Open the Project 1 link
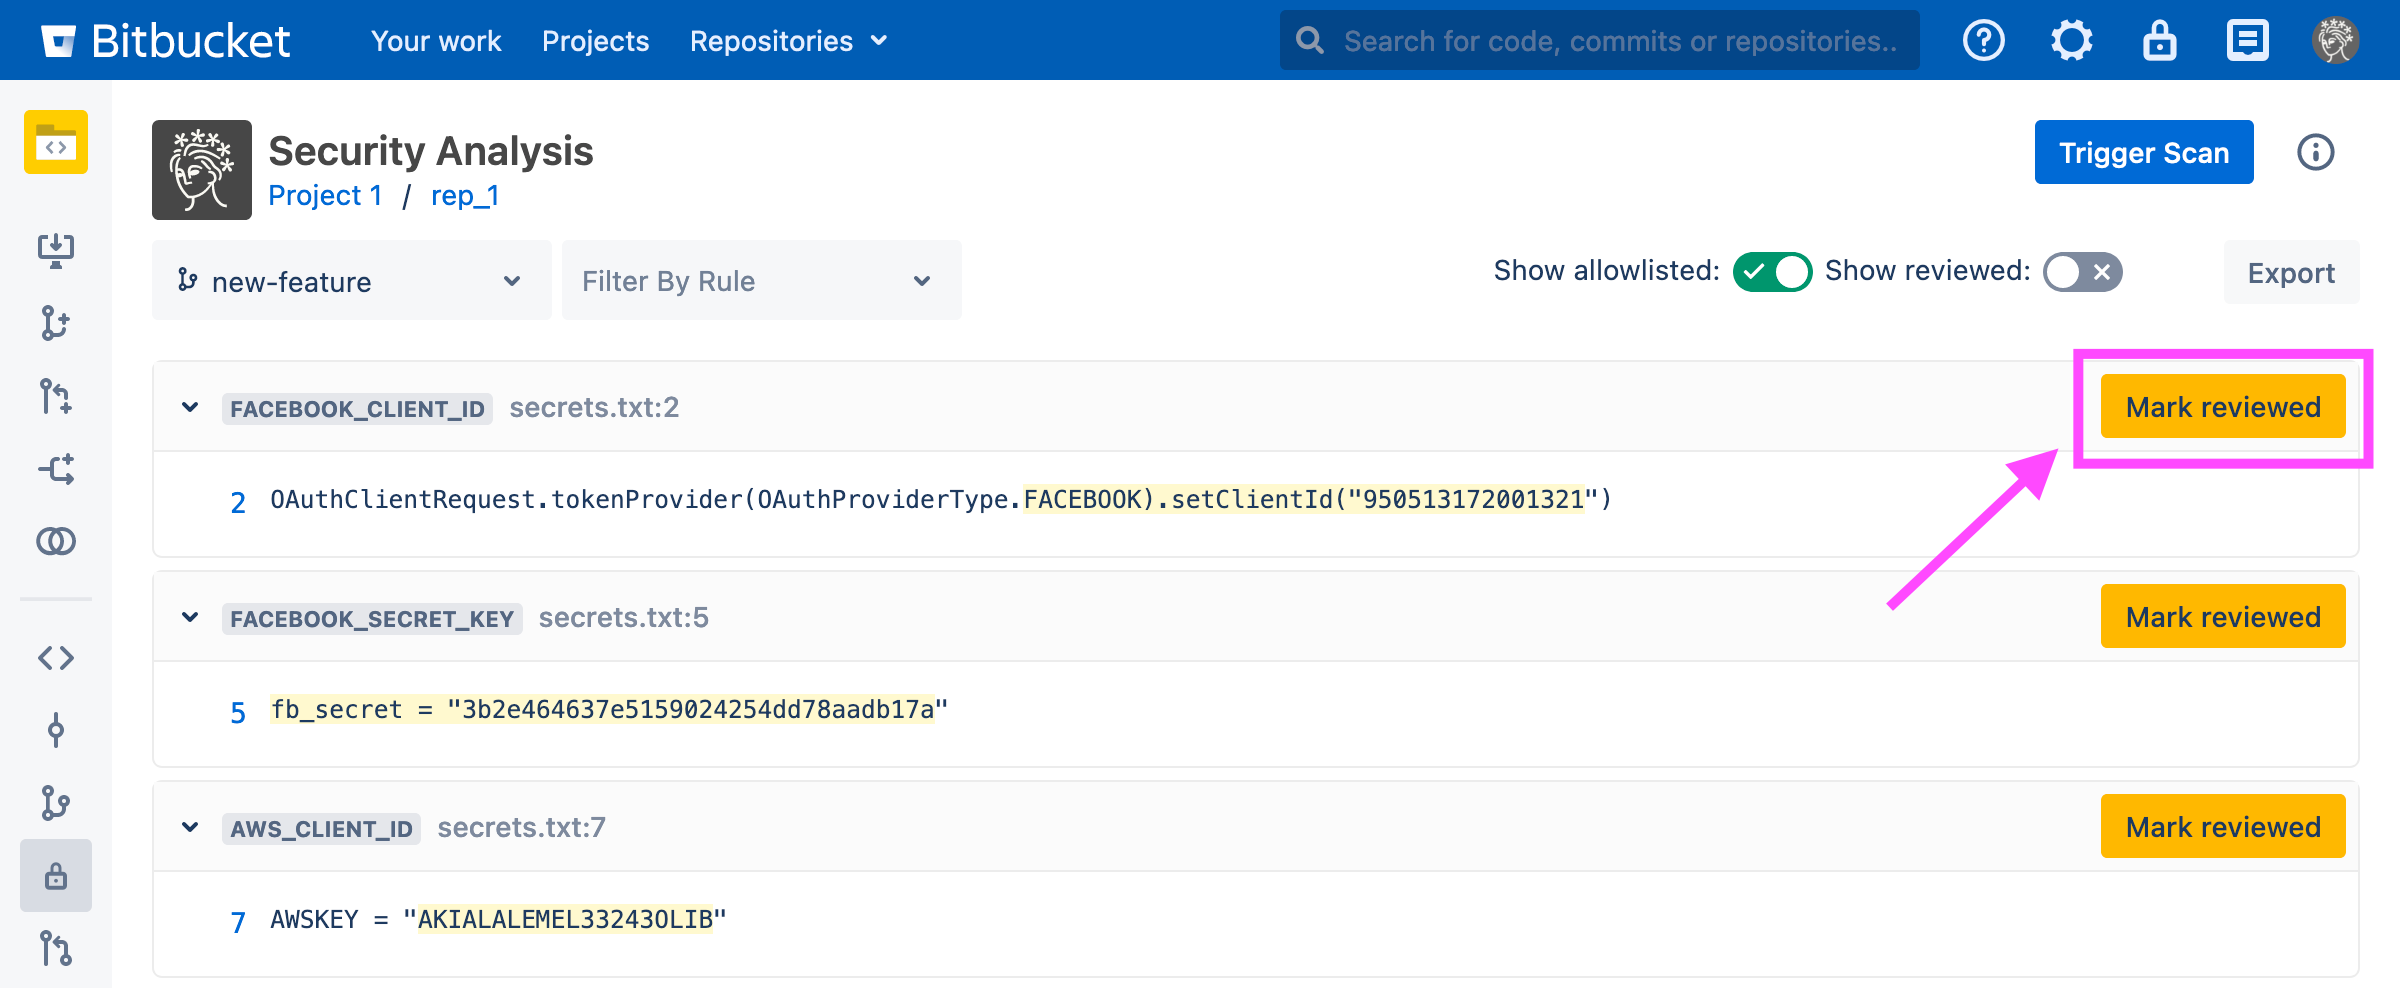The width and height of the screenshot is (2400, 988). click(x=324, y=195)
